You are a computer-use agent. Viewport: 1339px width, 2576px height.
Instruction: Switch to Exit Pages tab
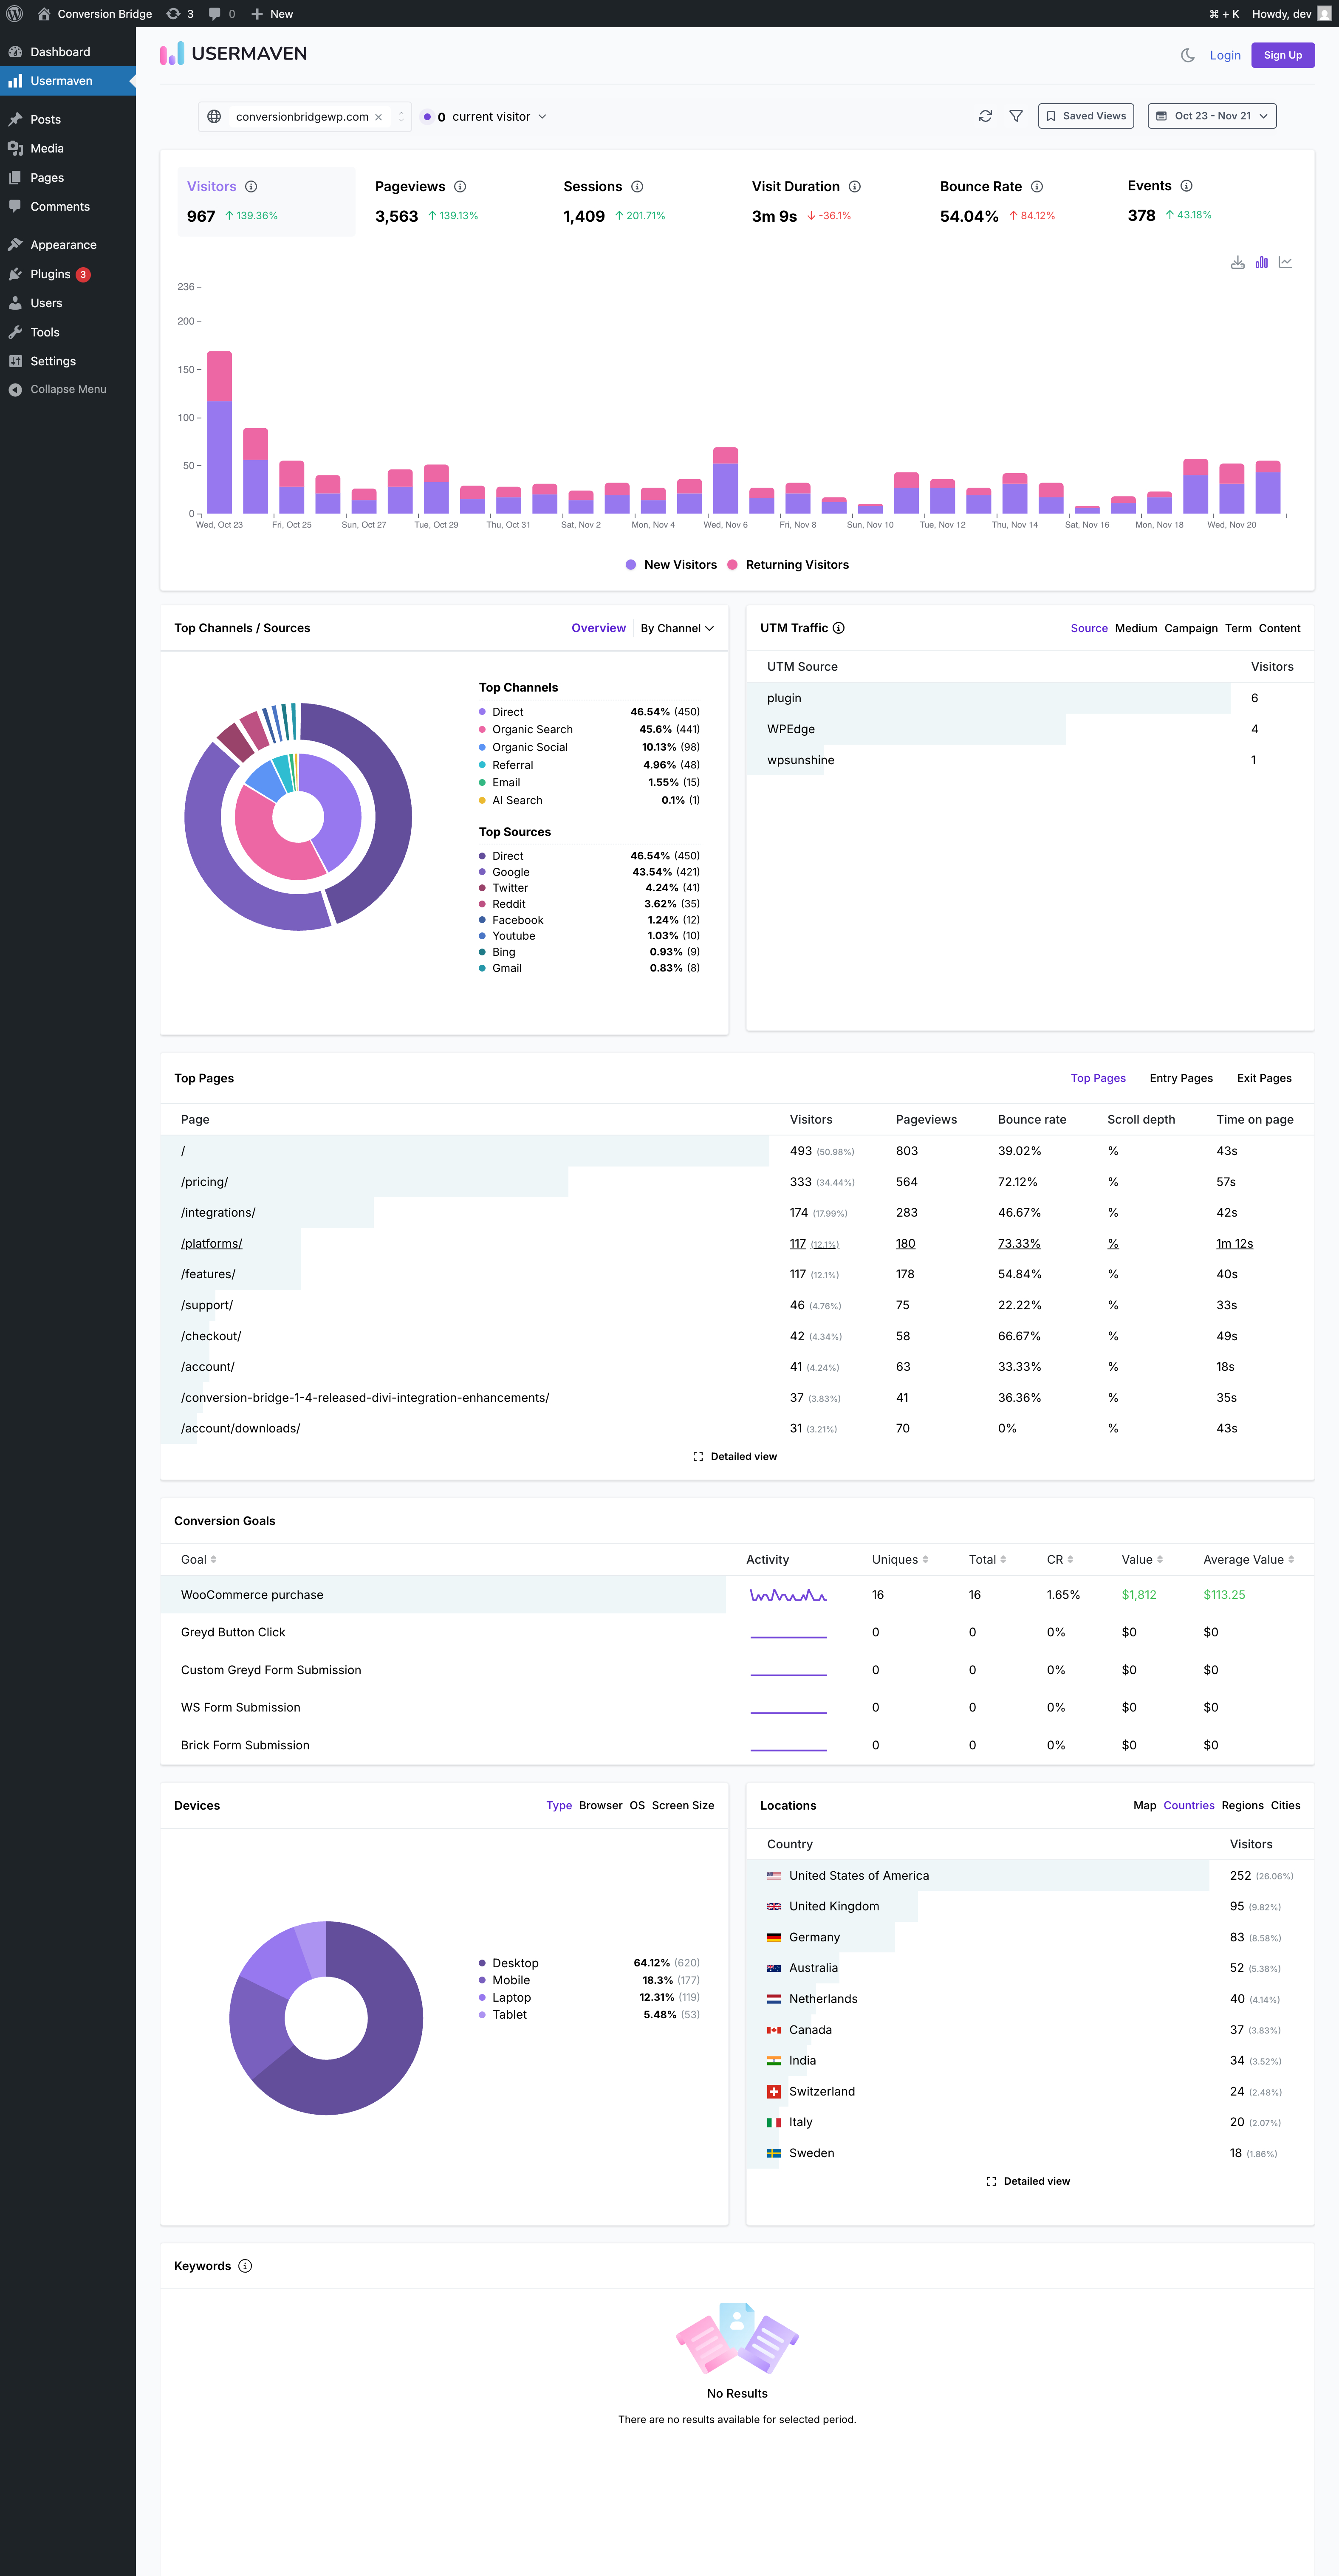click(1264, 1078)
